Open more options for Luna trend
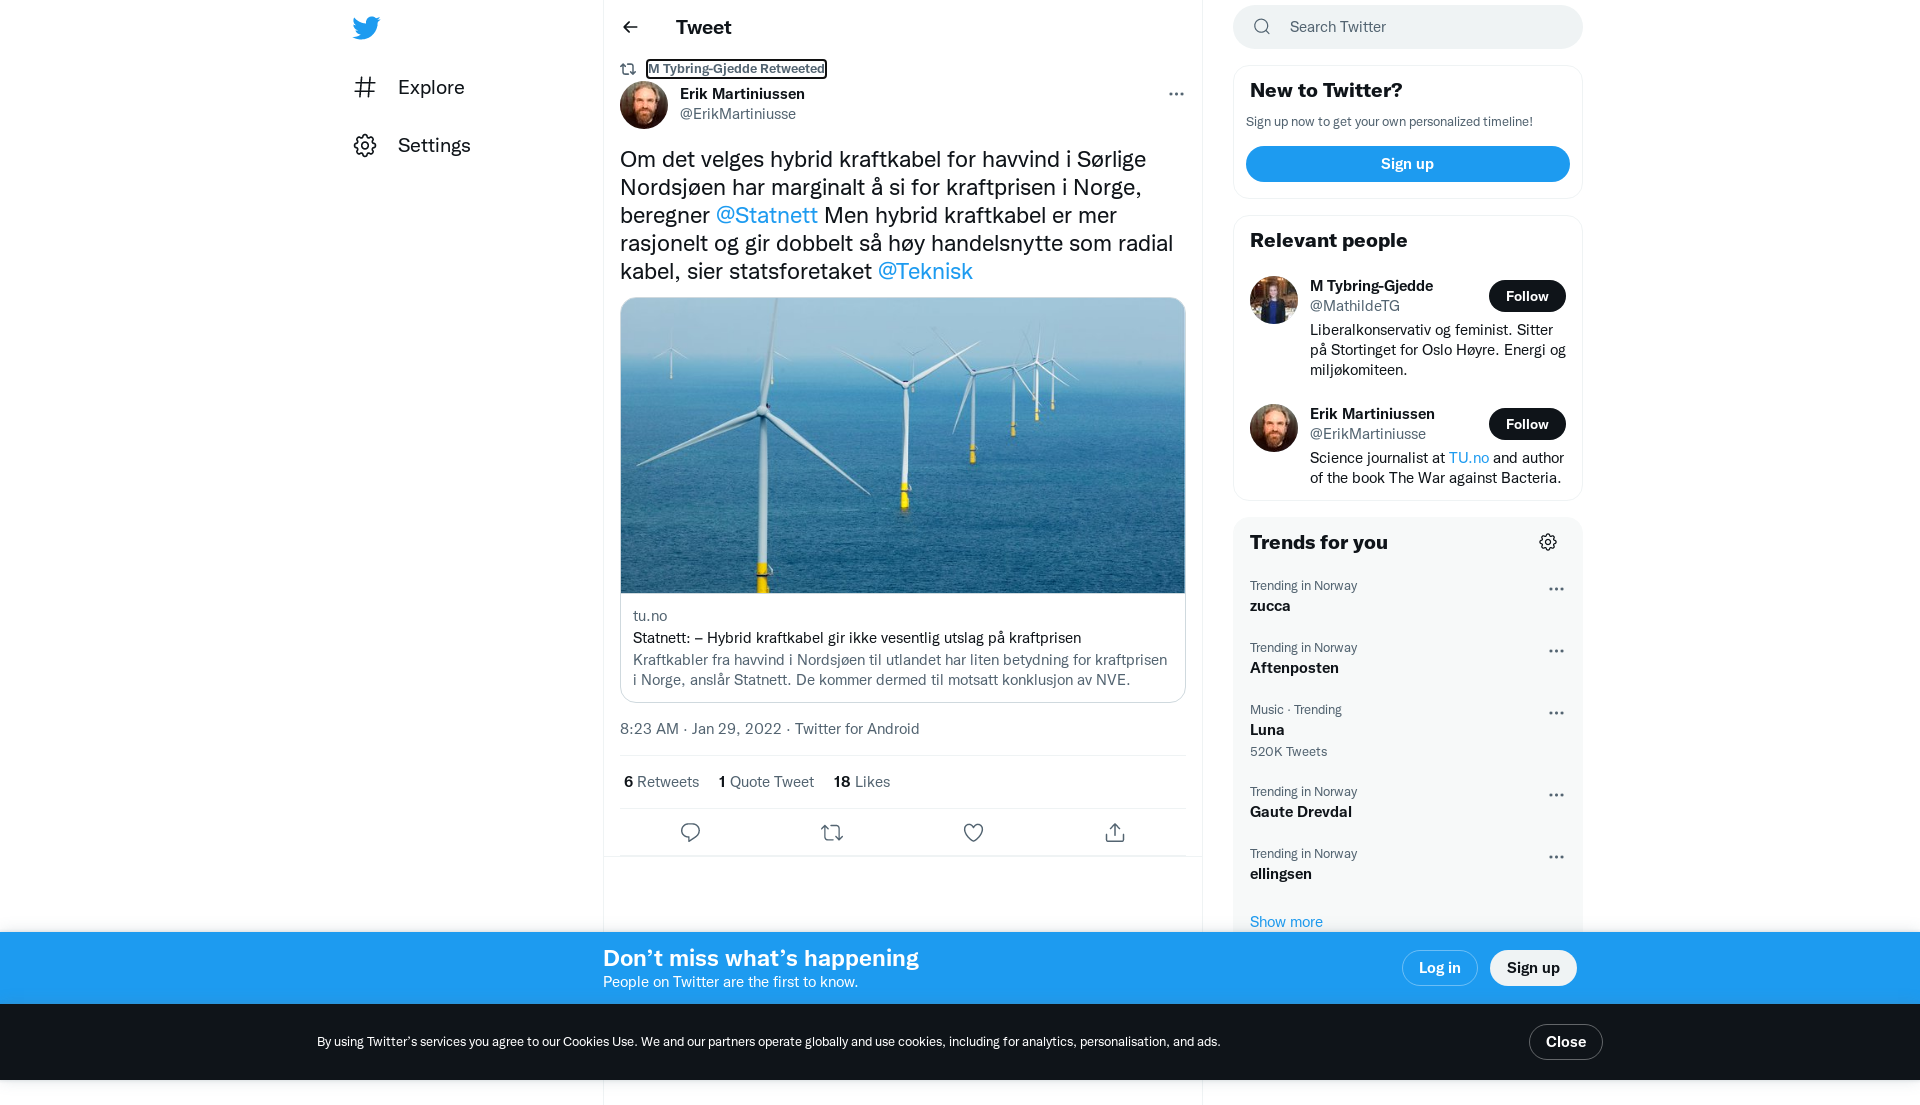Screen dimensions: 1920x1105 coord(1556,713)
